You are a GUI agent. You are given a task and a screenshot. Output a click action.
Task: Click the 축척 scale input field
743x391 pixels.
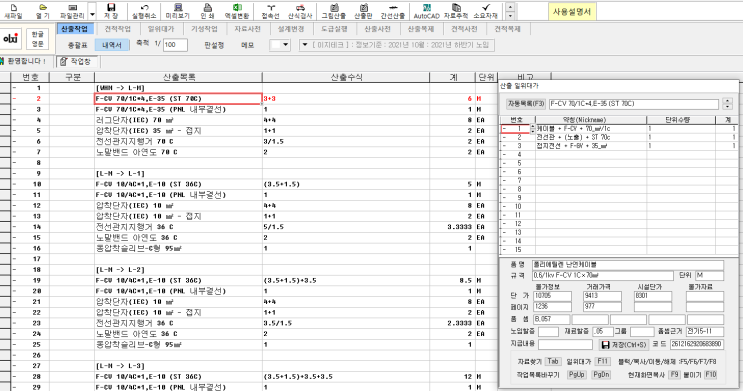click(x=175, y=45)
